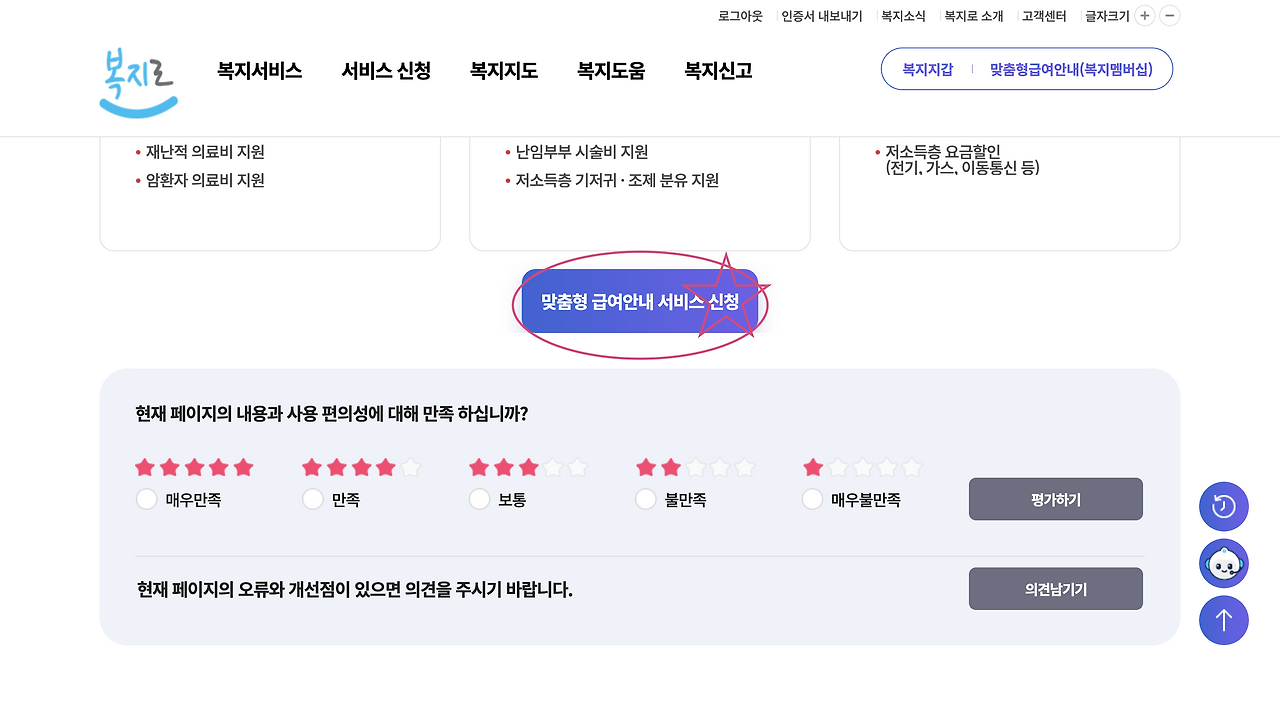The image size is (1280, 725).
Task: Submit the rating with 평가하기 button
Action: [1055, 498]
